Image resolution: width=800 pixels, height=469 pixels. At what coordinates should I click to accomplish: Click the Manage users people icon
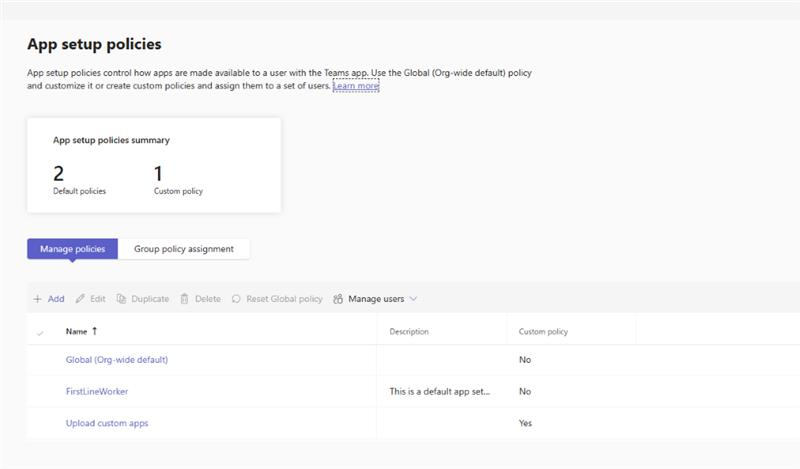coord(338,299)
